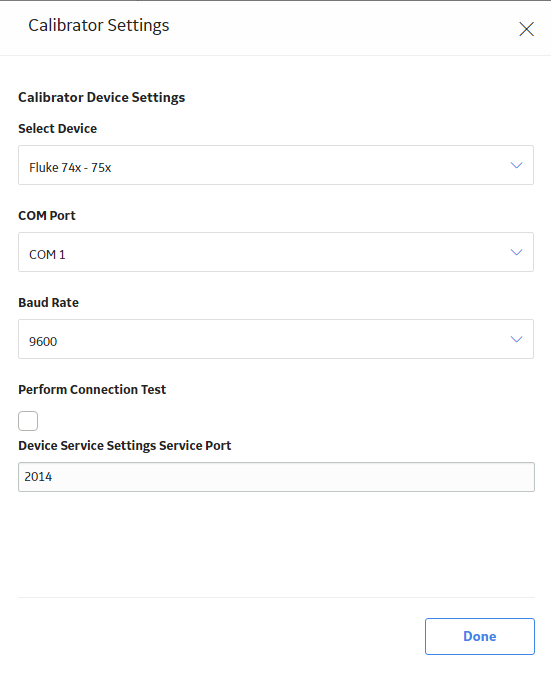The image size is (551, 678).
Task: Click the Calibrator Settings dialog title
Action: 99,26
